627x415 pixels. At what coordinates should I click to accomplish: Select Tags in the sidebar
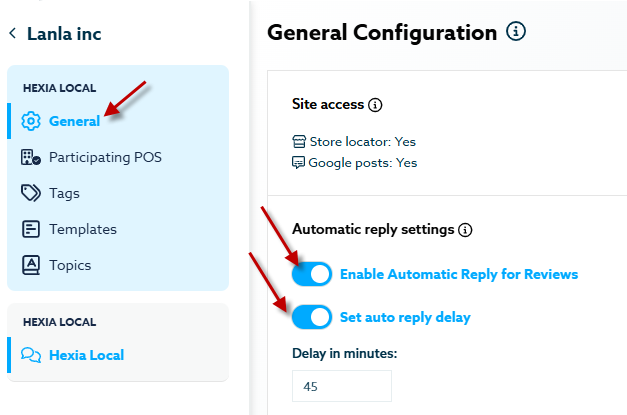click(64, 193)
